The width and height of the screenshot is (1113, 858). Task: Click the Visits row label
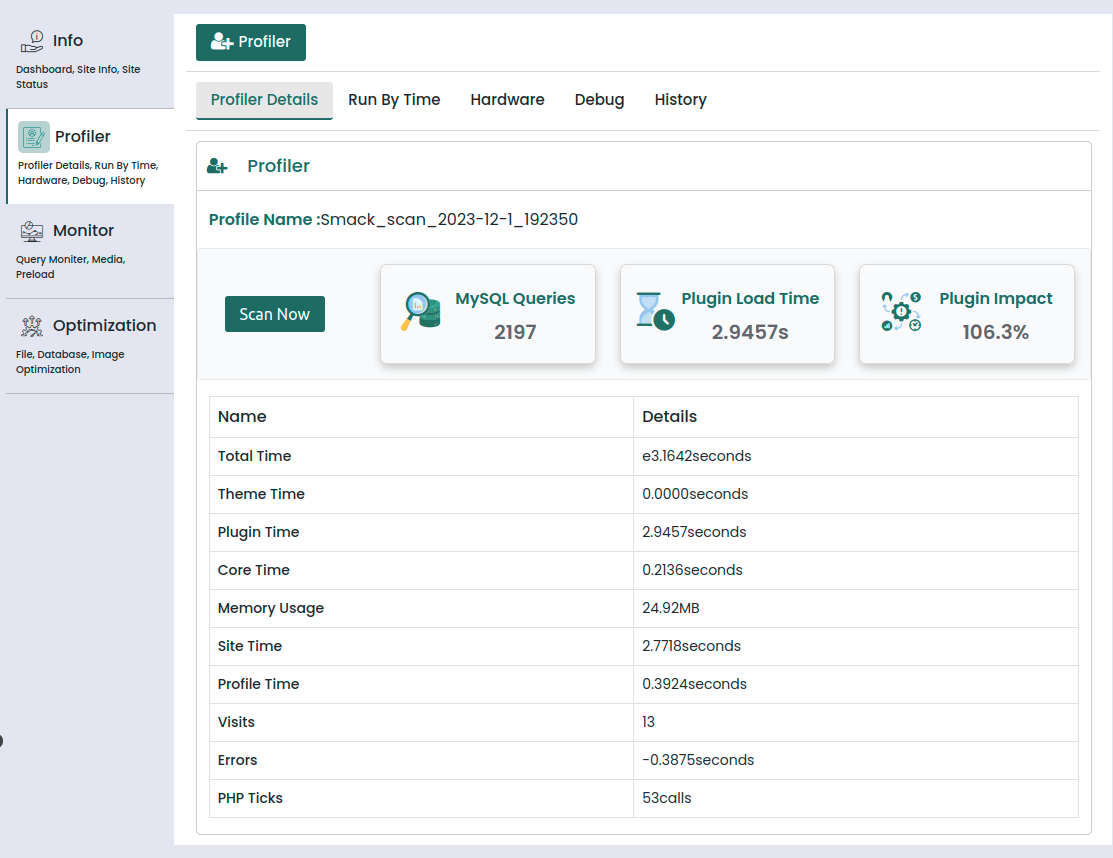point(236,722)
